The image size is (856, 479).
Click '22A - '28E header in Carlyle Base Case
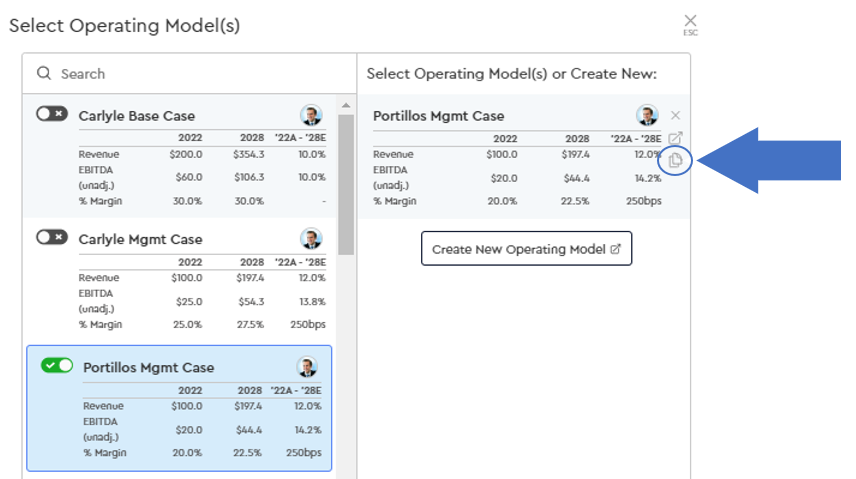300,138
